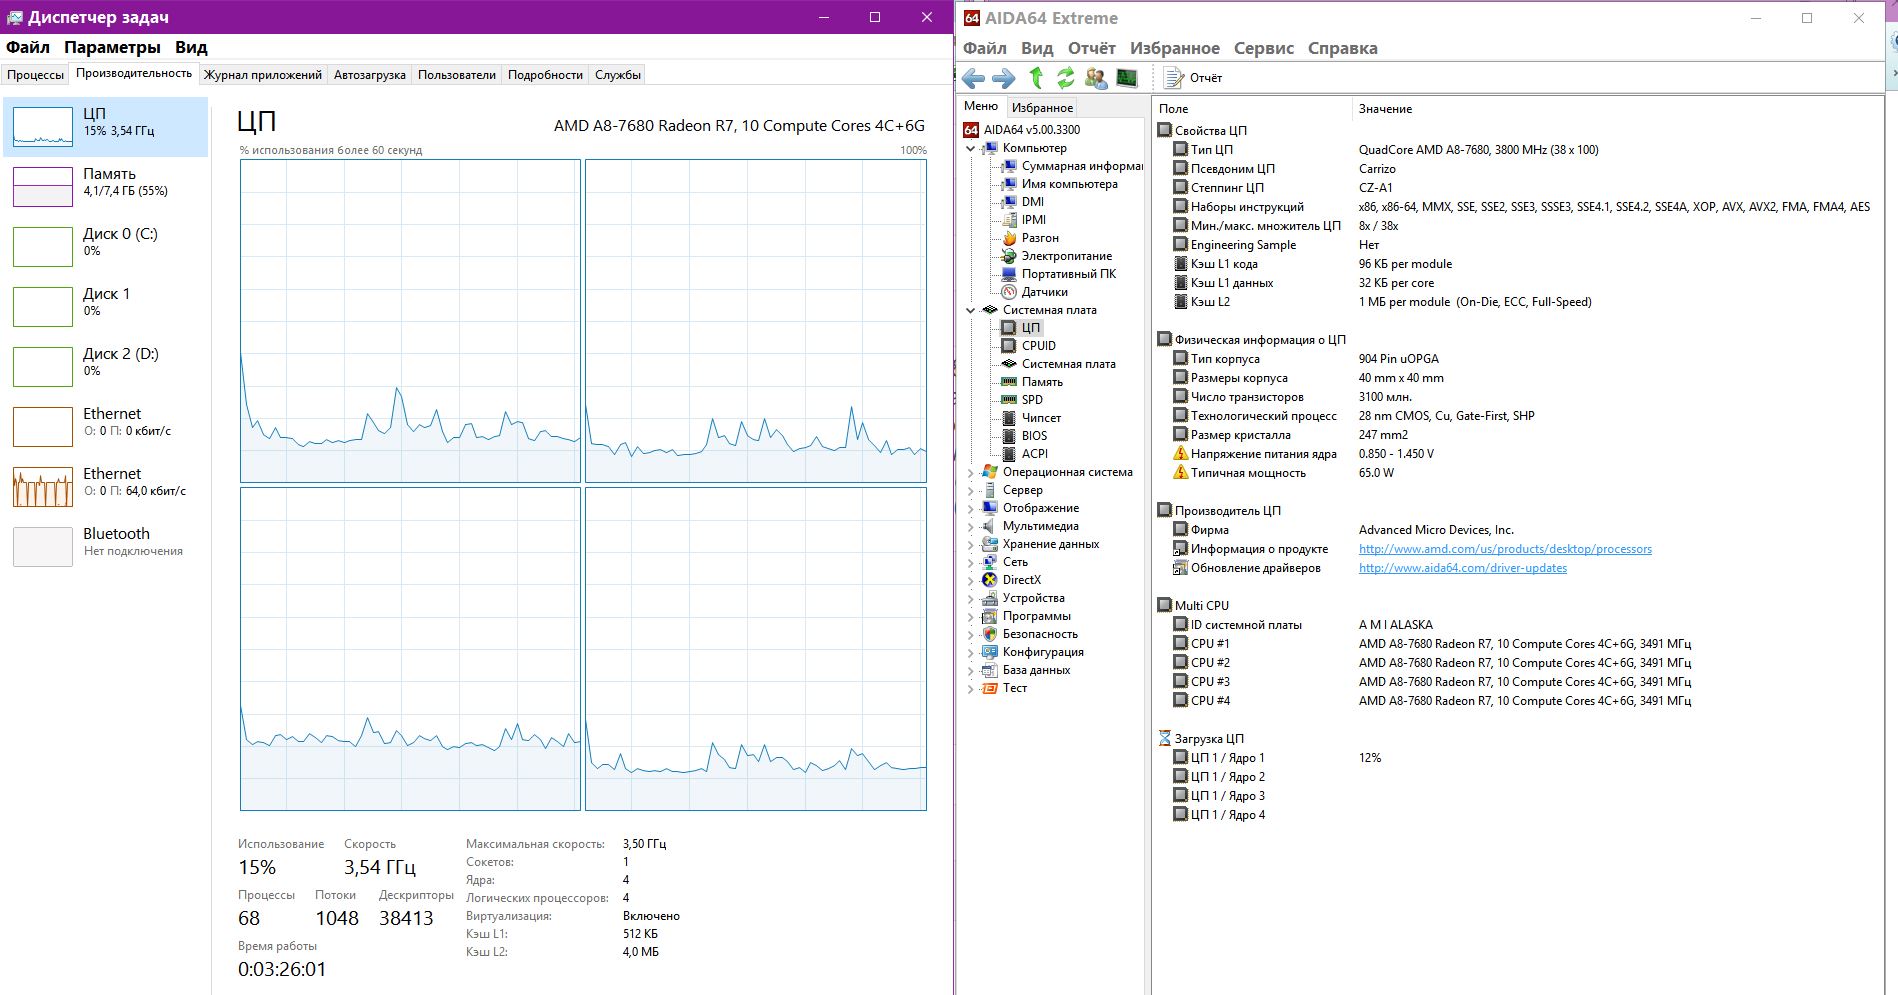Switch to the Службы tab
The image size is (1898, 995).
coord(618,75)
